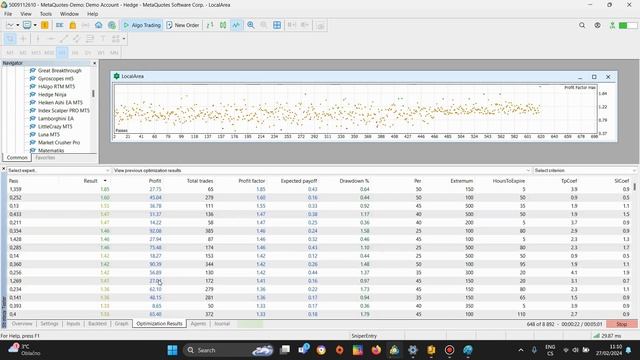Tile windows with the grid icon
This screenshot has width=640, height=360.
(x=277, y=25)
